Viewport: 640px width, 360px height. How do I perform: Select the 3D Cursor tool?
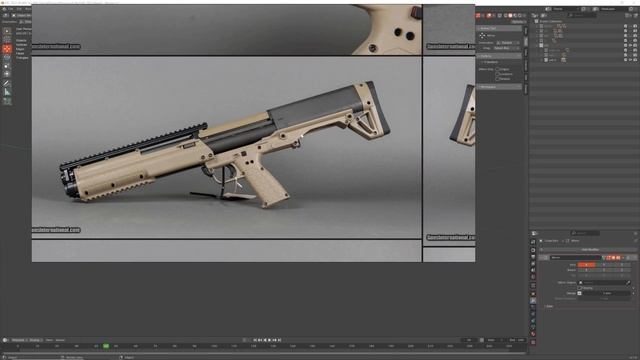pos(7,39)
